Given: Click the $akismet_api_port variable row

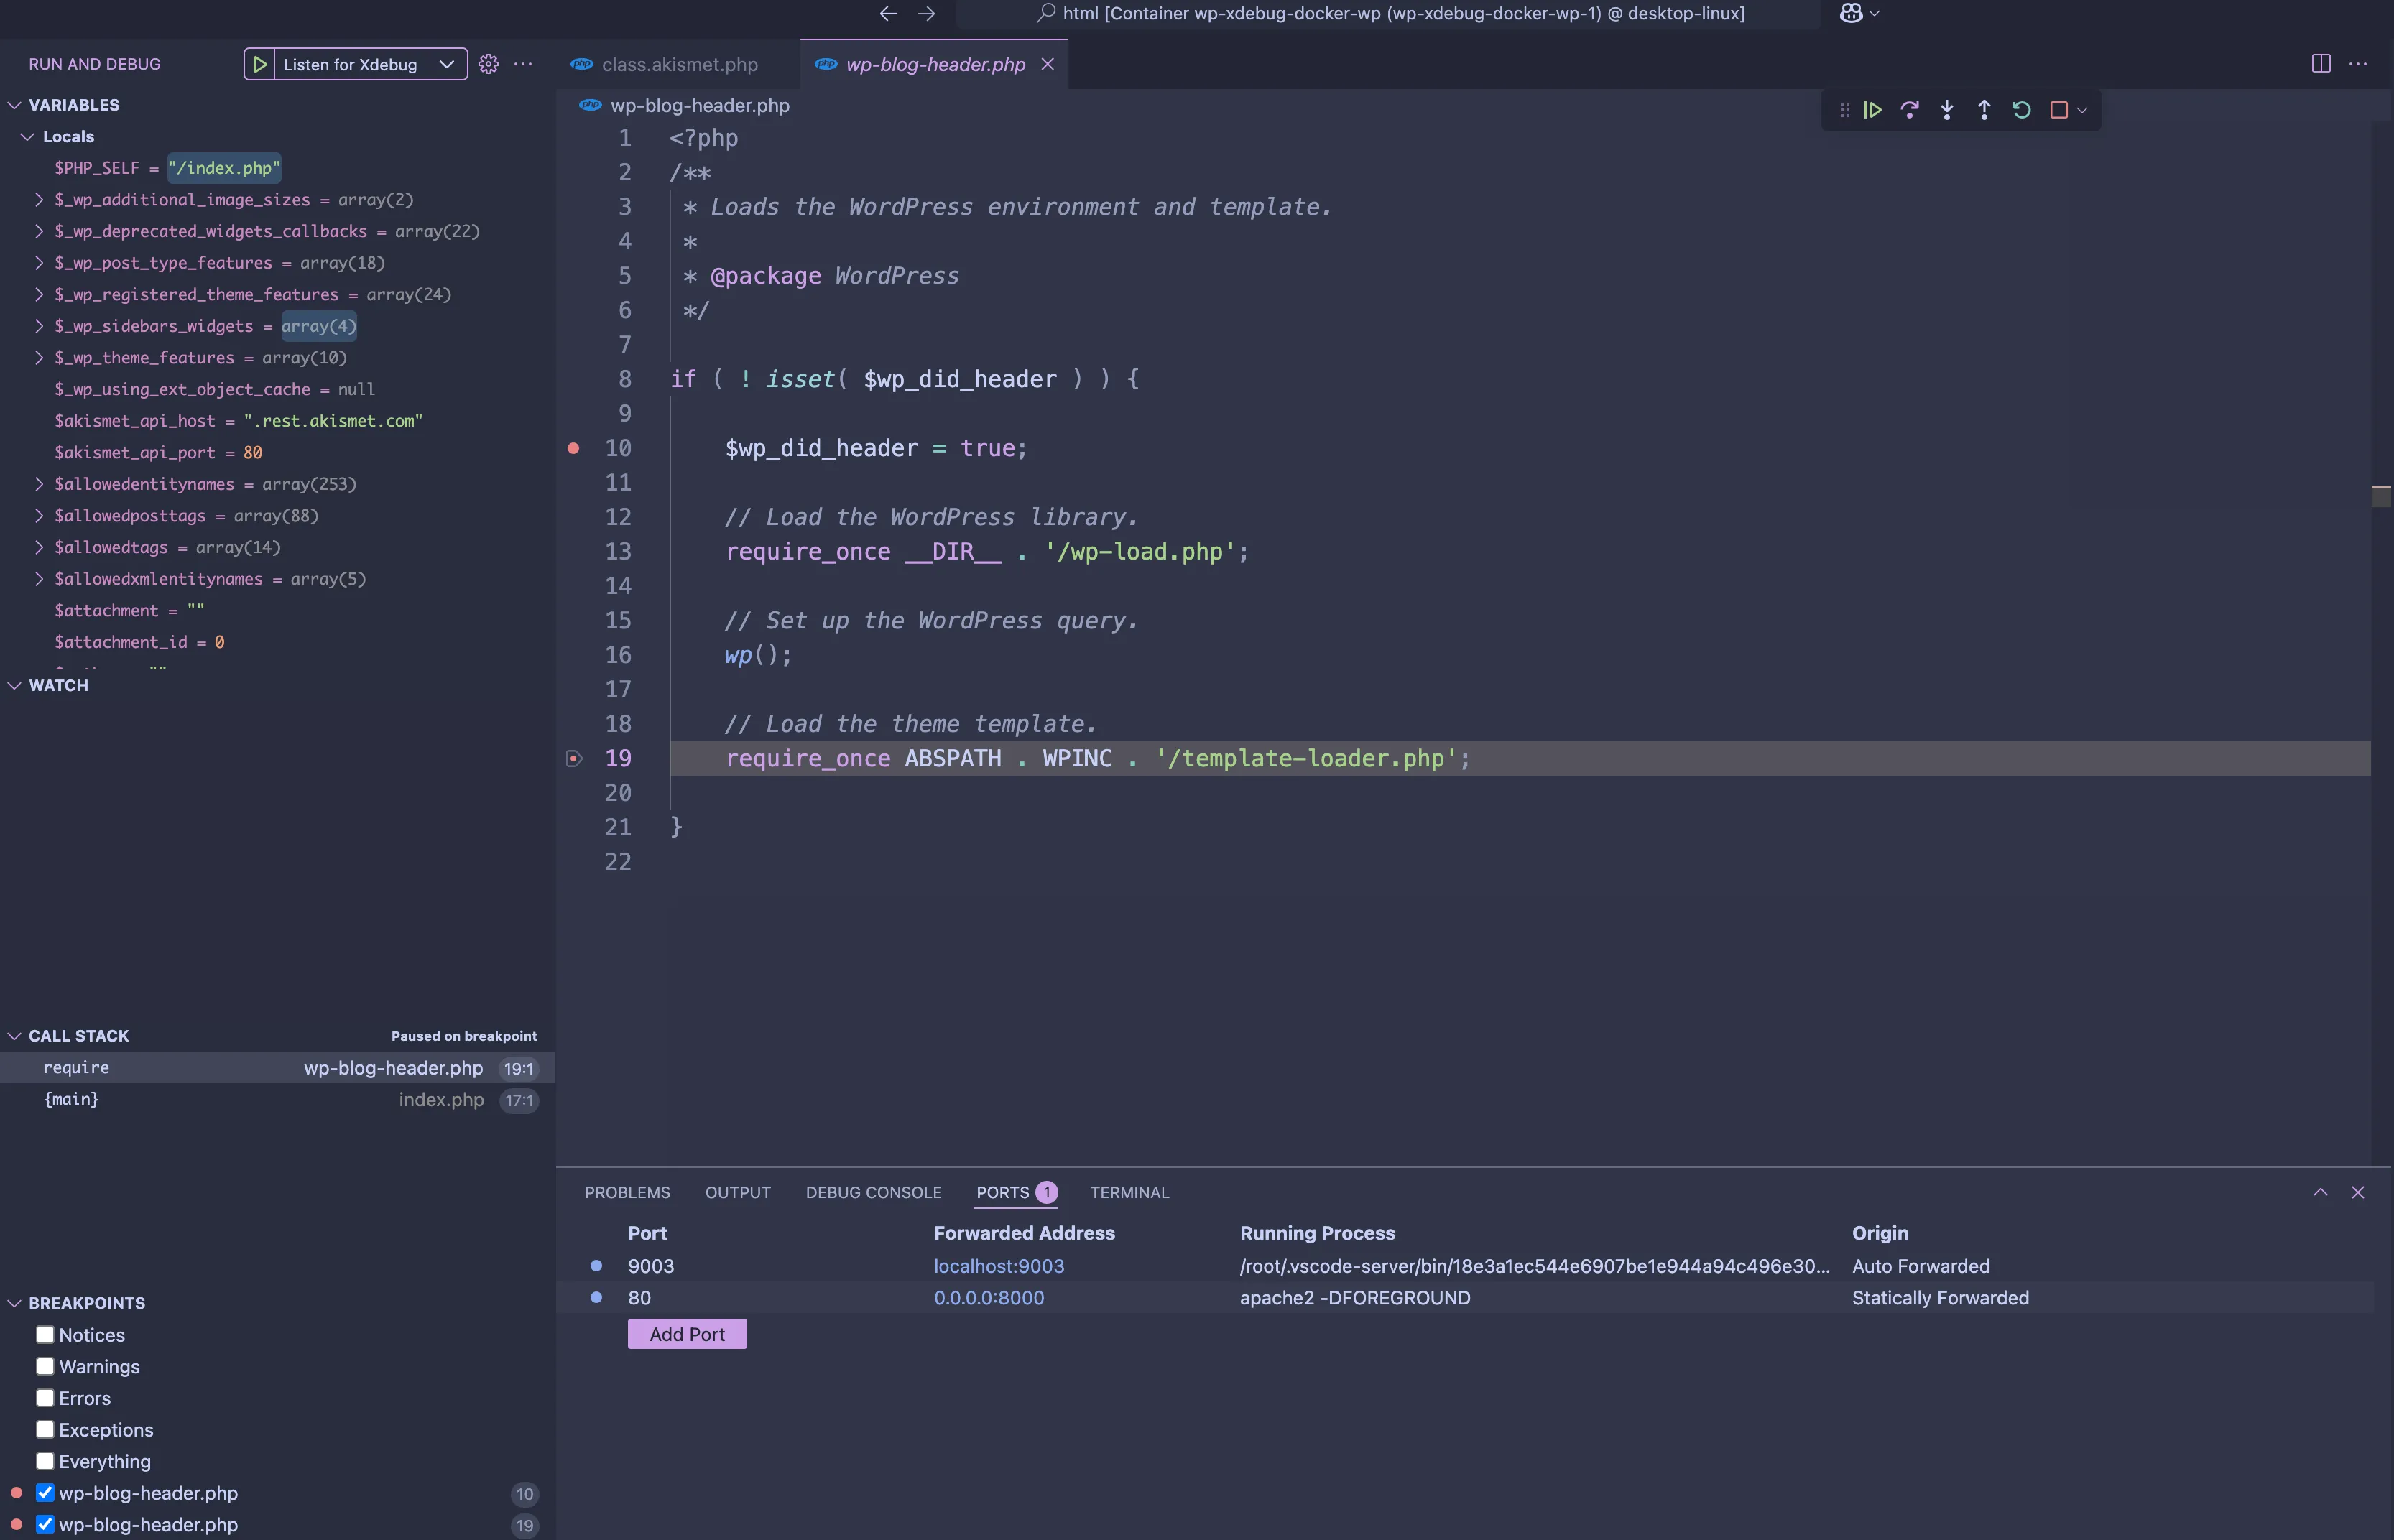Looking at the screenshot, I should pyautogui.click(x=277, y=452).
